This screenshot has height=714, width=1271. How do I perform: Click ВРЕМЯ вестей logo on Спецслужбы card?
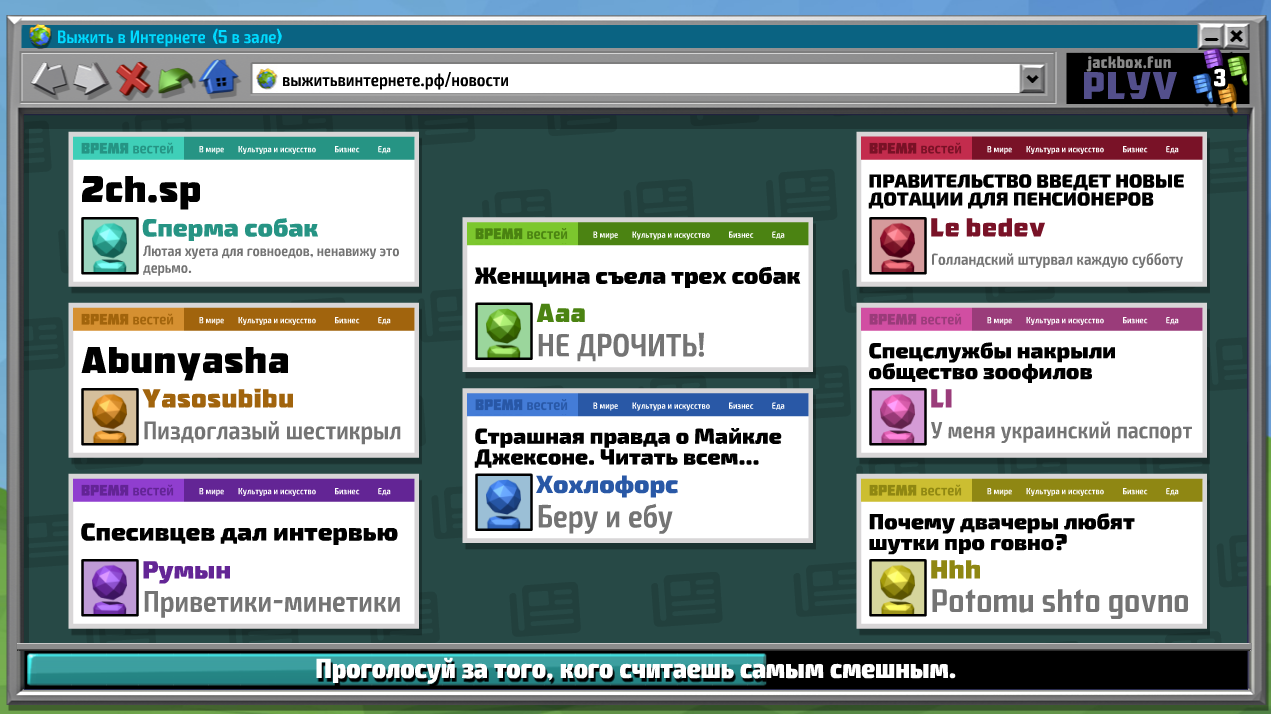tap(915, 319)
